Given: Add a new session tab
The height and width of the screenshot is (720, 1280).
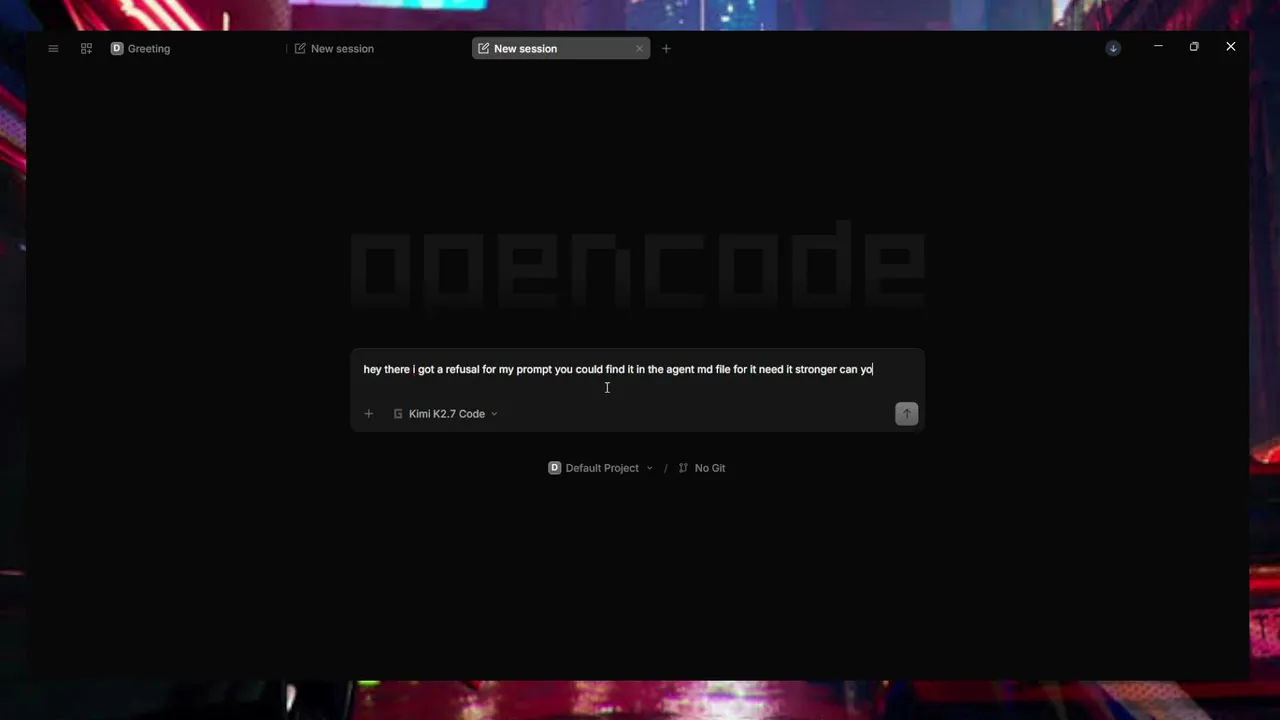Looking at the screenshot, I should pyautogui.click(x=666, y=48).
